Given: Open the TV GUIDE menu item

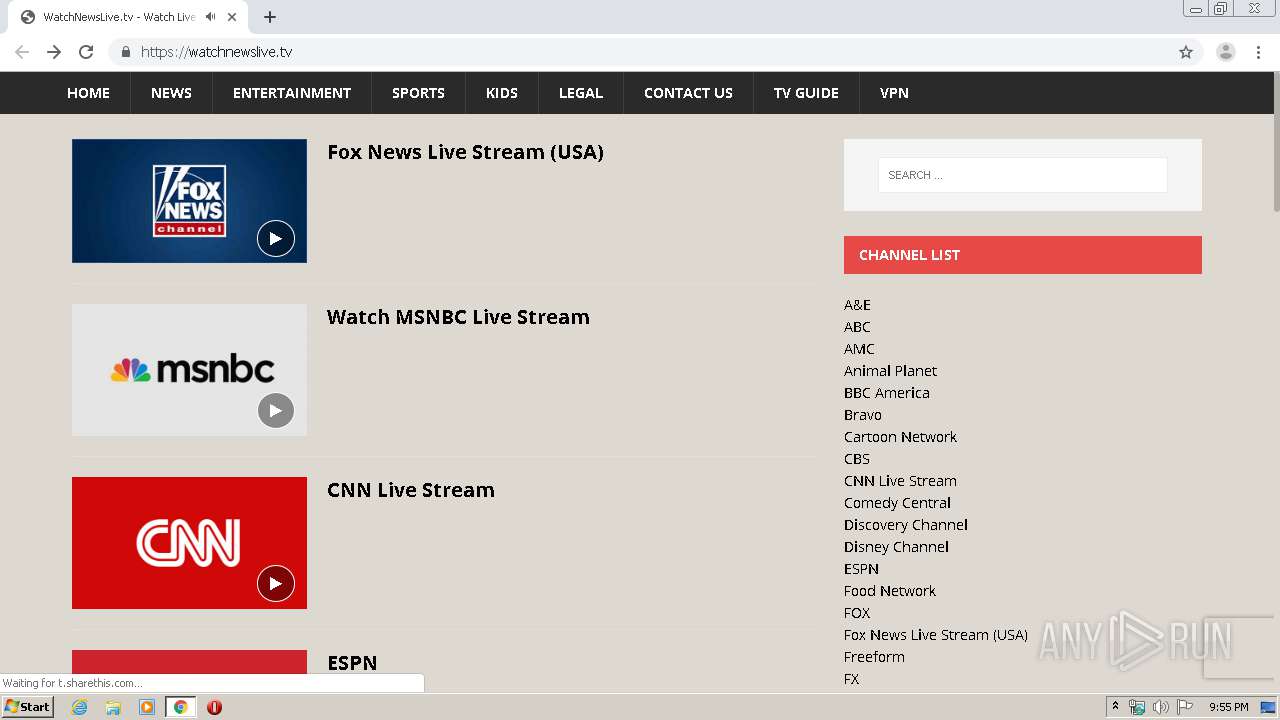Looking at the screenshot, I should coord(806,93).
